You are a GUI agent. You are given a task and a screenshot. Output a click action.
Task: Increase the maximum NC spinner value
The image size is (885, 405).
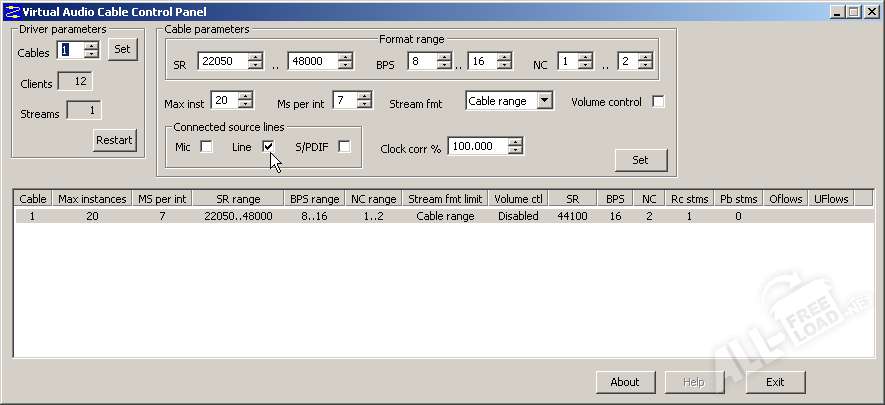click(645, 57)
